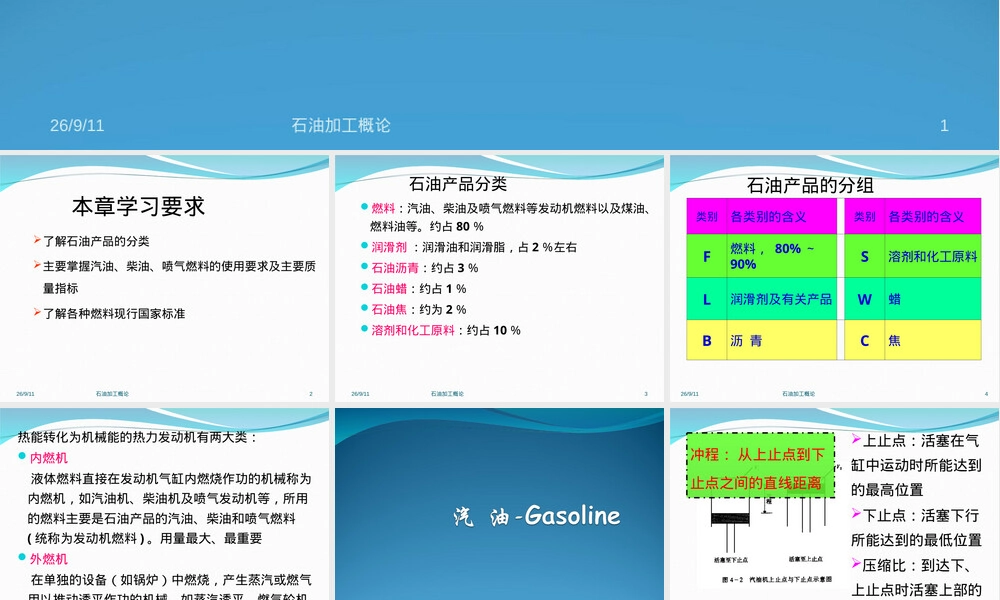Click table cell 润滑剂及有关产品
The height and width of the screenshot is (600, 1000).
(x=781, y=299)
